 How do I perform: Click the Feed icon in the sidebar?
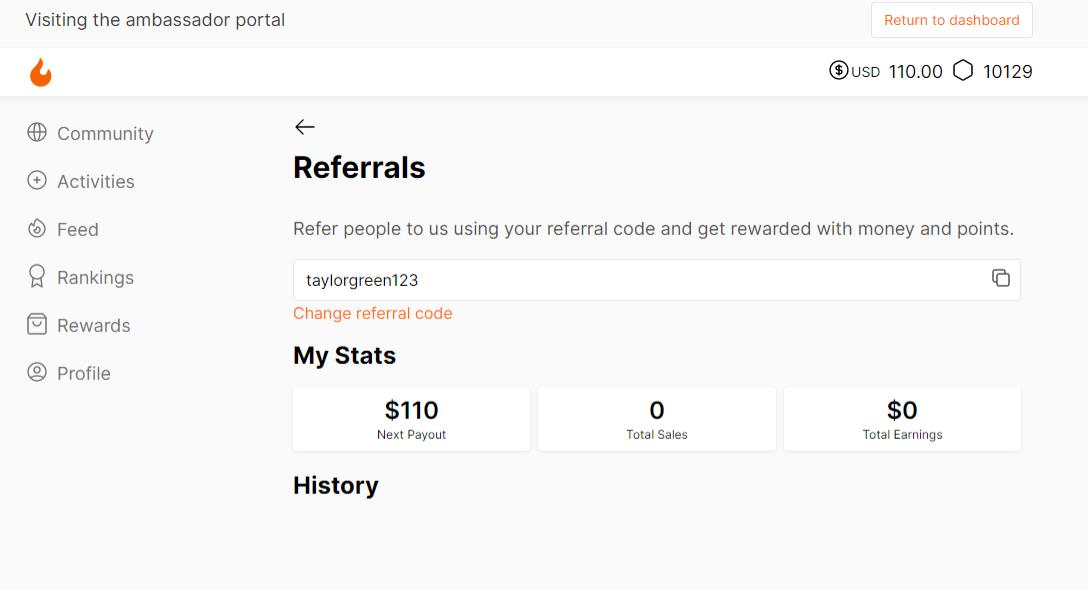pyautogui.click(x=36, y=229)
